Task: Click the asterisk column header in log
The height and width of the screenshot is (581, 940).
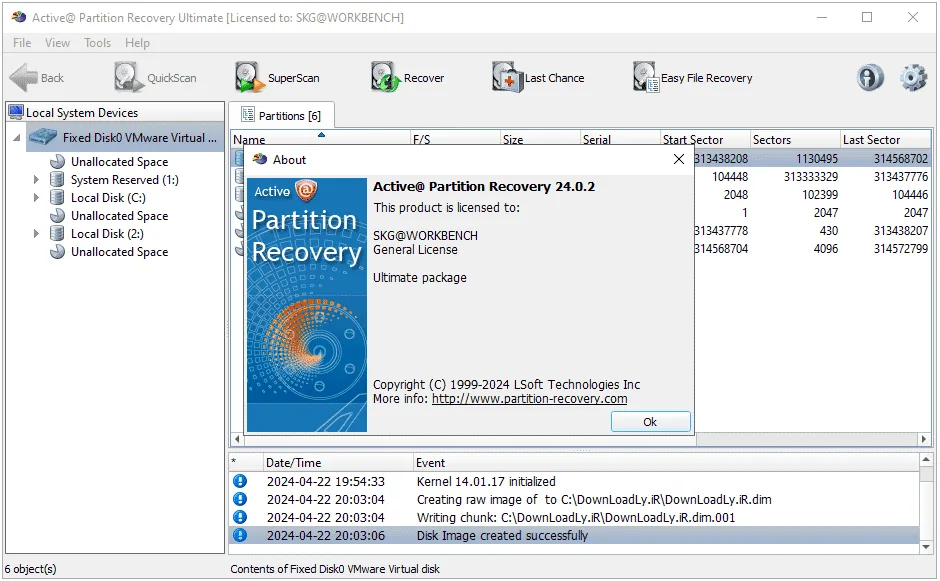Action: coord(246,462)
